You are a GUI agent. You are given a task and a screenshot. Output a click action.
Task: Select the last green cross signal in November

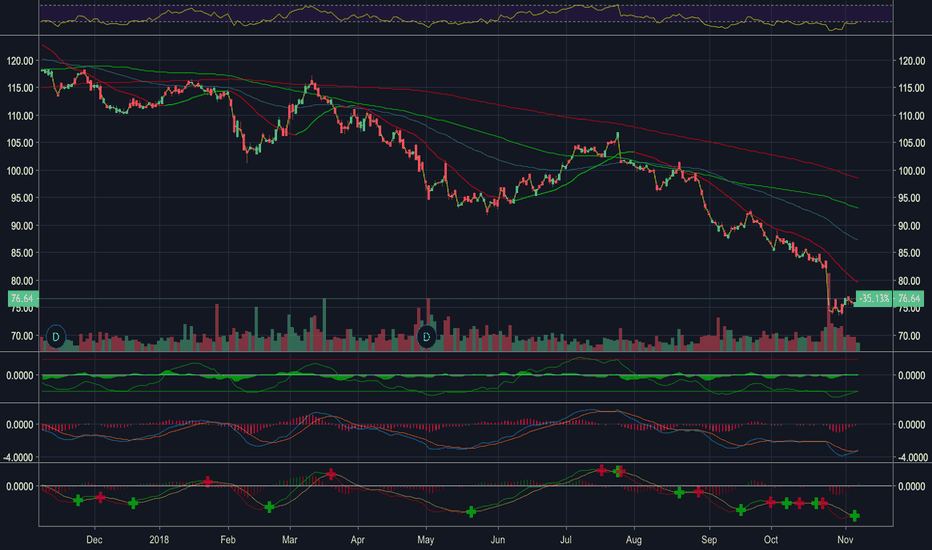[x=855, y=516]
